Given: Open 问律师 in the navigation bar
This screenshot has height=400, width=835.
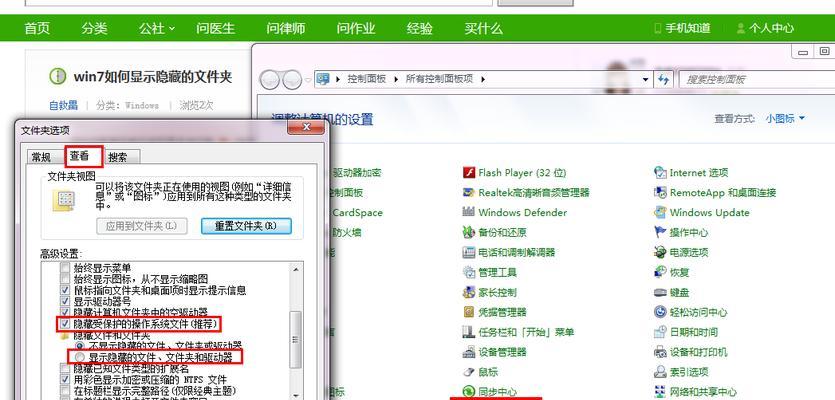Looking at the screenshot, I should pos(286,28).
